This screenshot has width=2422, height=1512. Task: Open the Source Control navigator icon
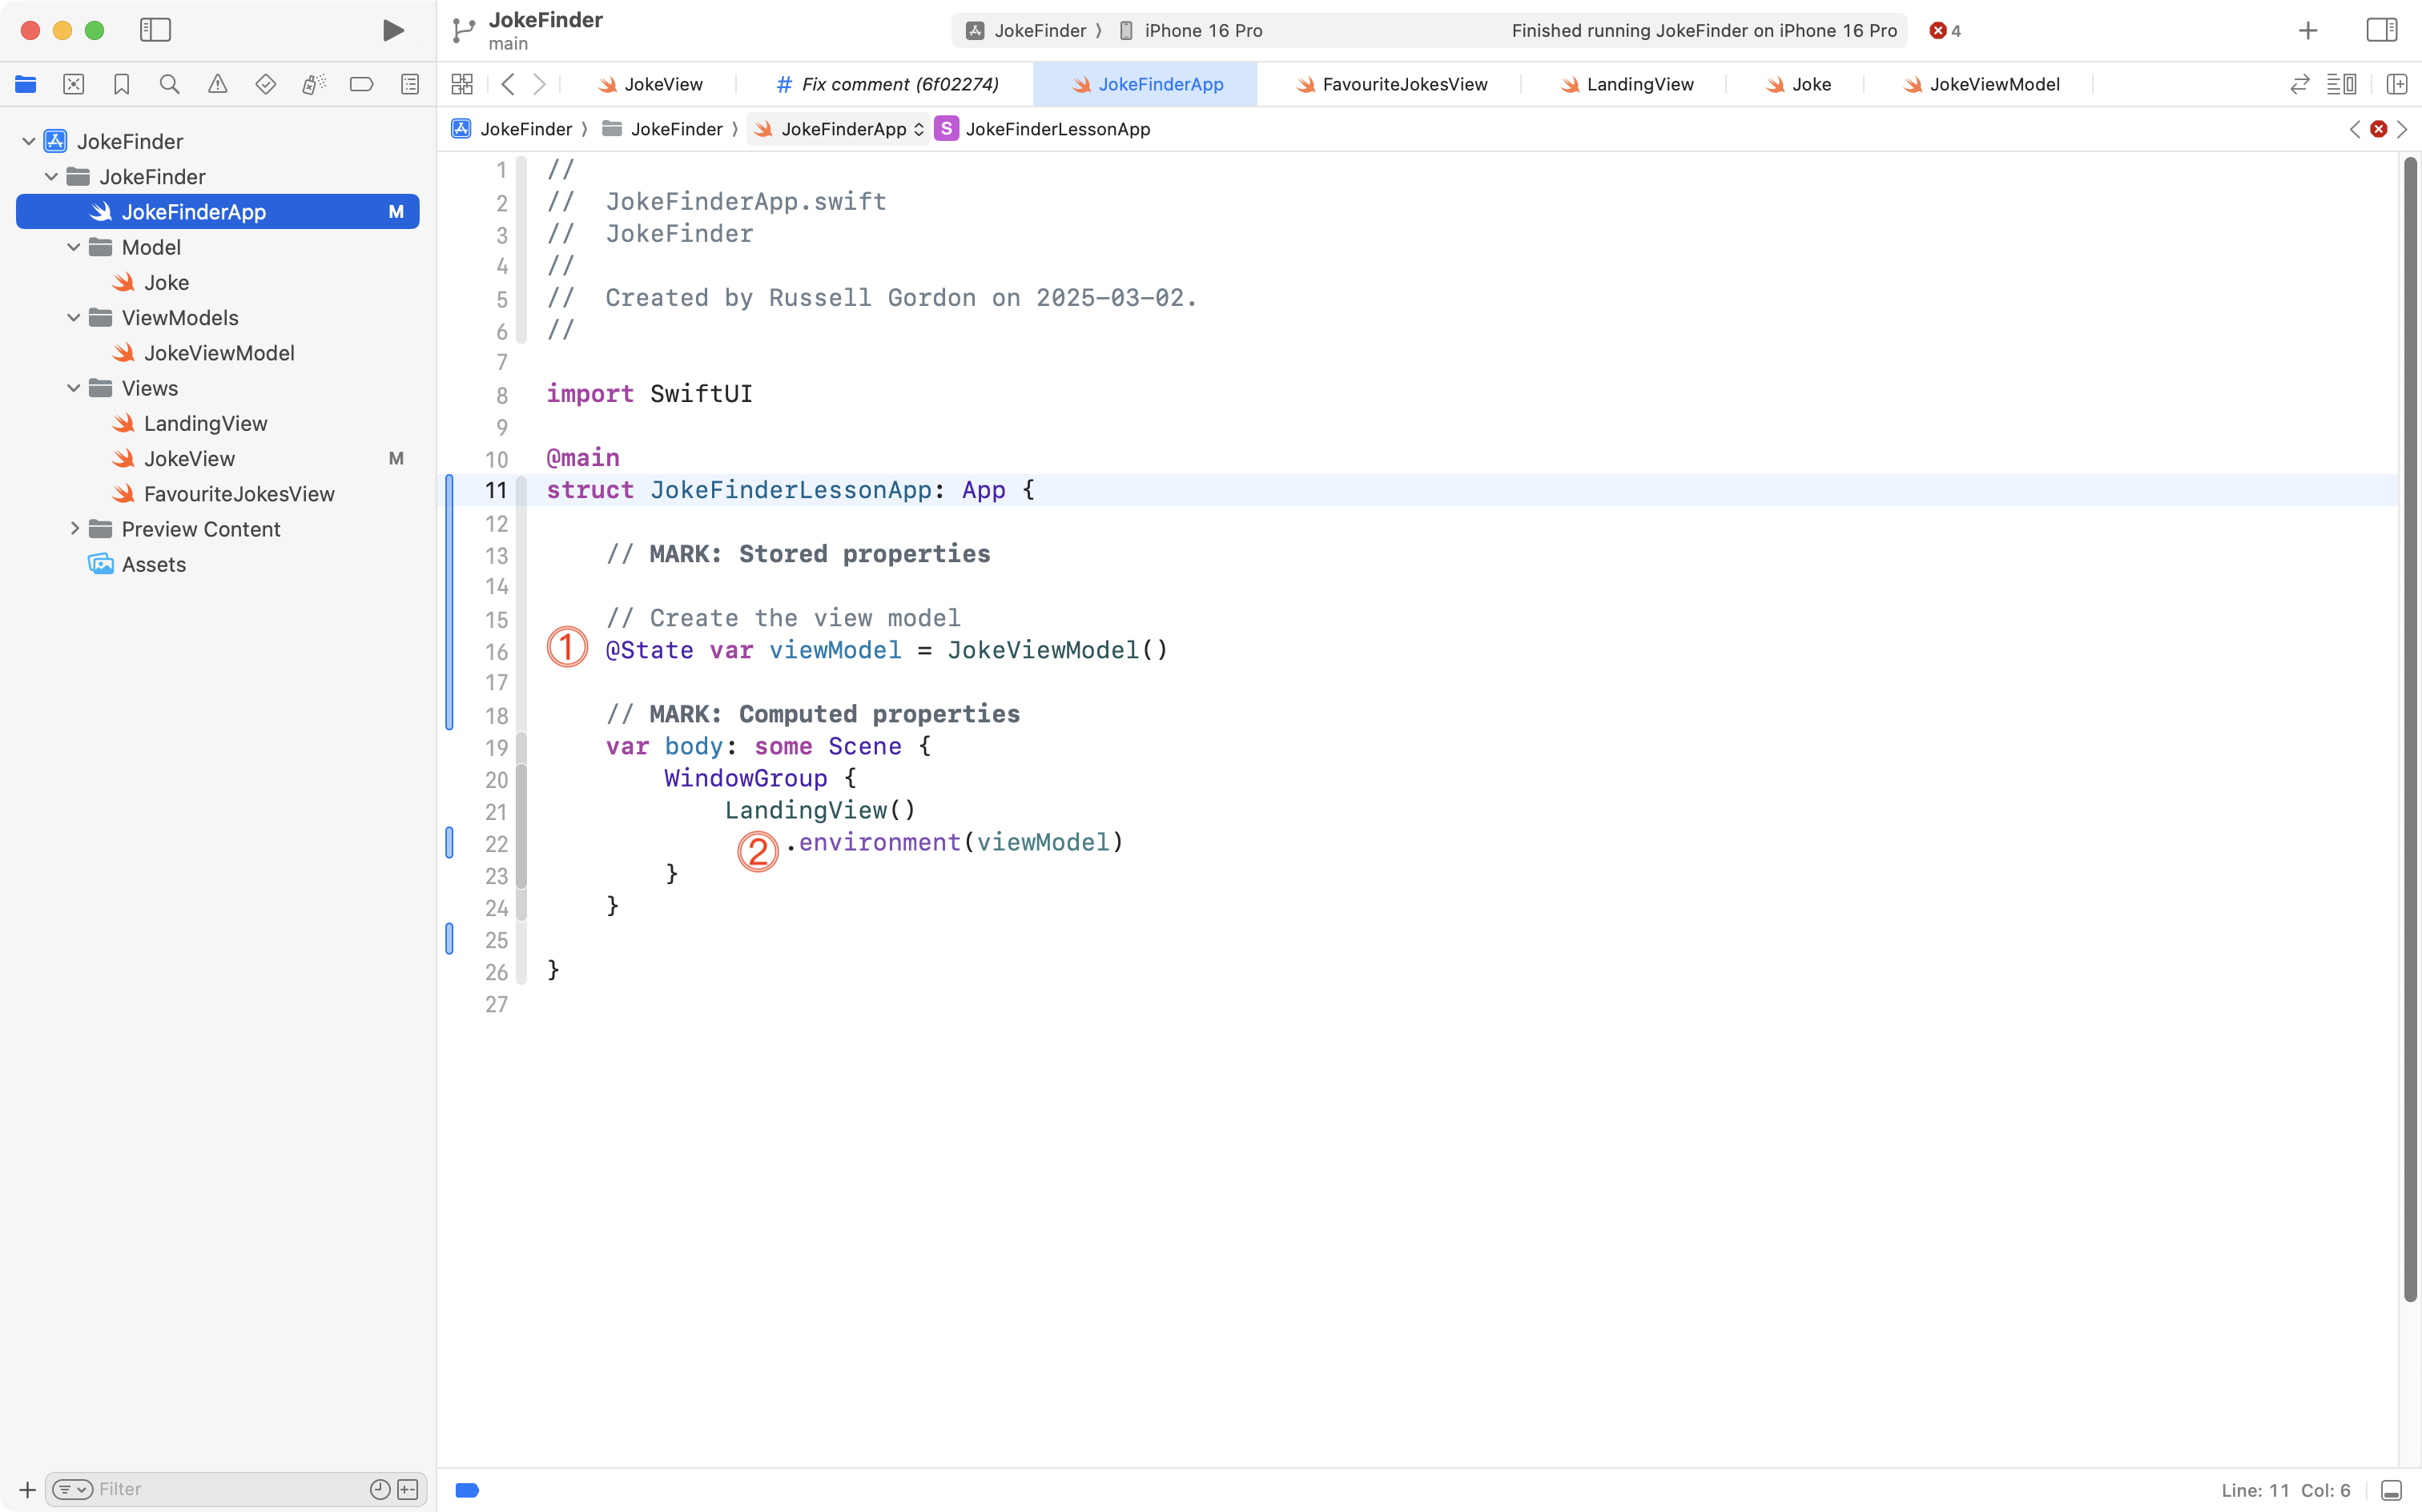tap(73, 85)
